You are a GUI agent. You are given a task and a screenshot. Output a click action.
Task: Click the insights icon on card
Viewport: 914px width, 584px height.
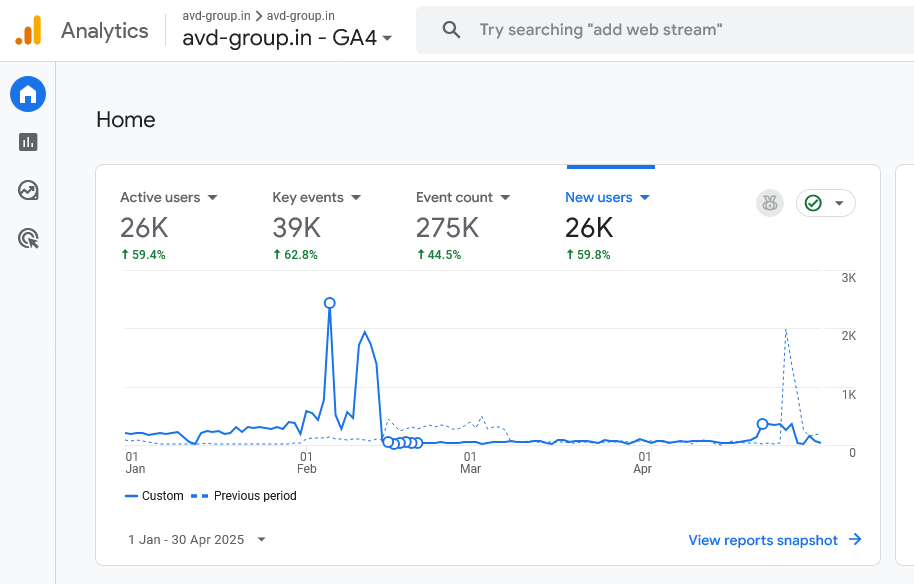[x=769, y=204]
